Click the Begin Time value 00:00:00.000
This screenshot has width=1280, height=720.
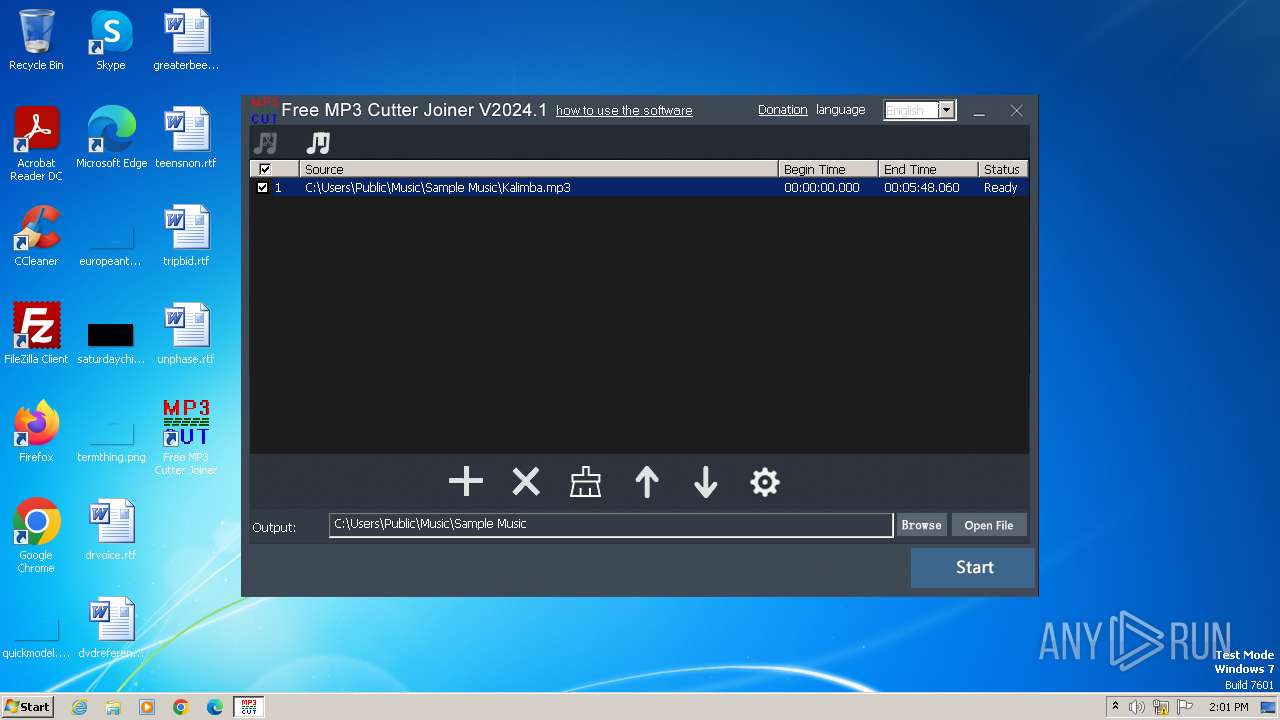(x=821, y=187)
